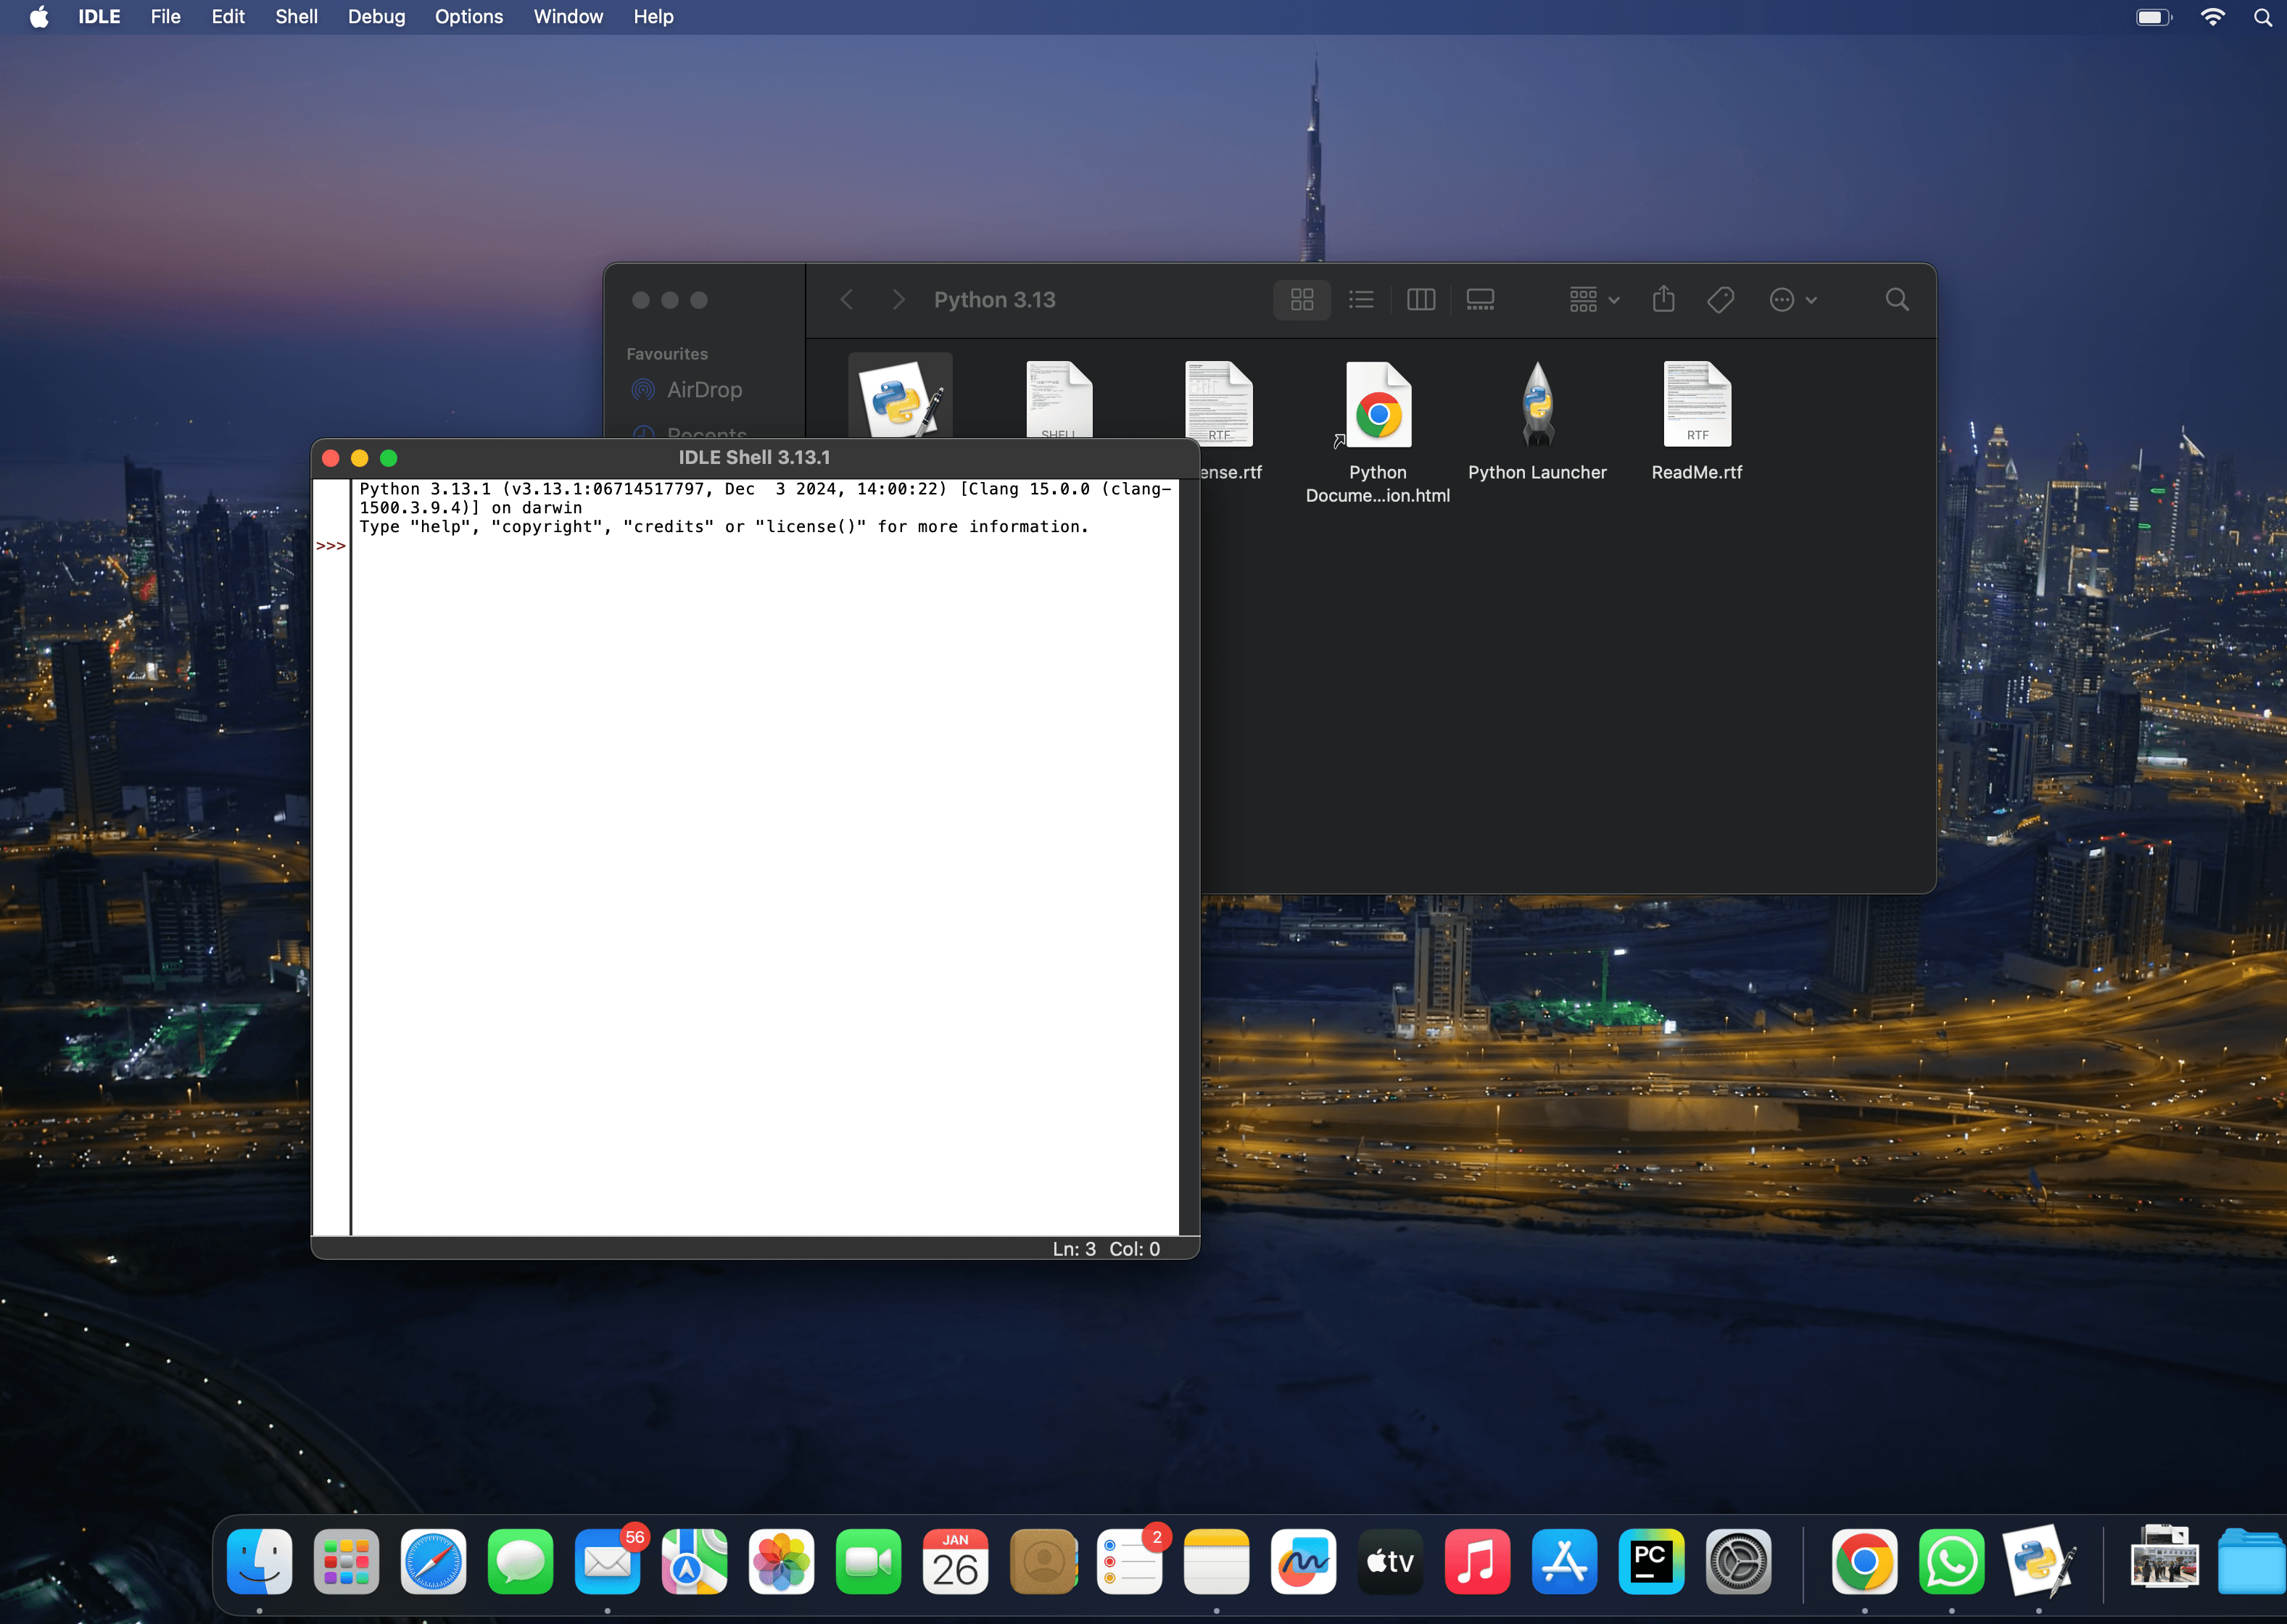Open Reminders from the Dock
Screen dimensions: 2287x1624
pos(1130,1561)
